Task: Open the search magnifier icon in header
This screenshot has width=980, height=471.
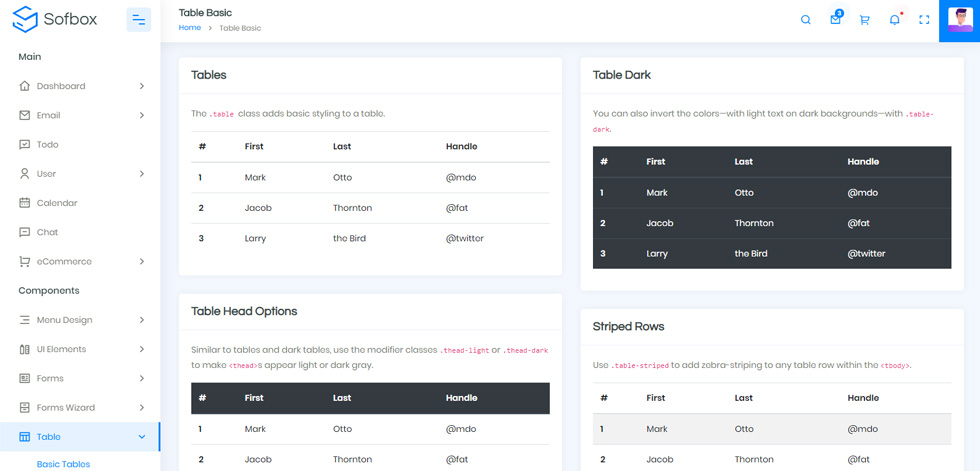Action: tap(806, 20)
